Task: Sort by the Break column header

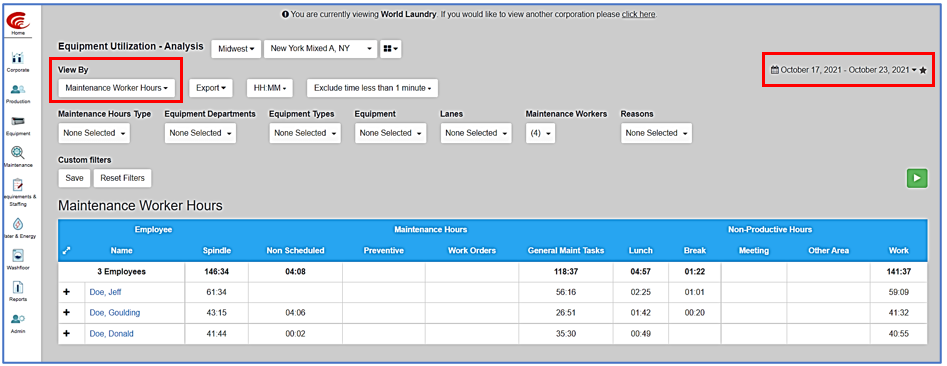Action: pyautogui.click(x=695, y=250)
